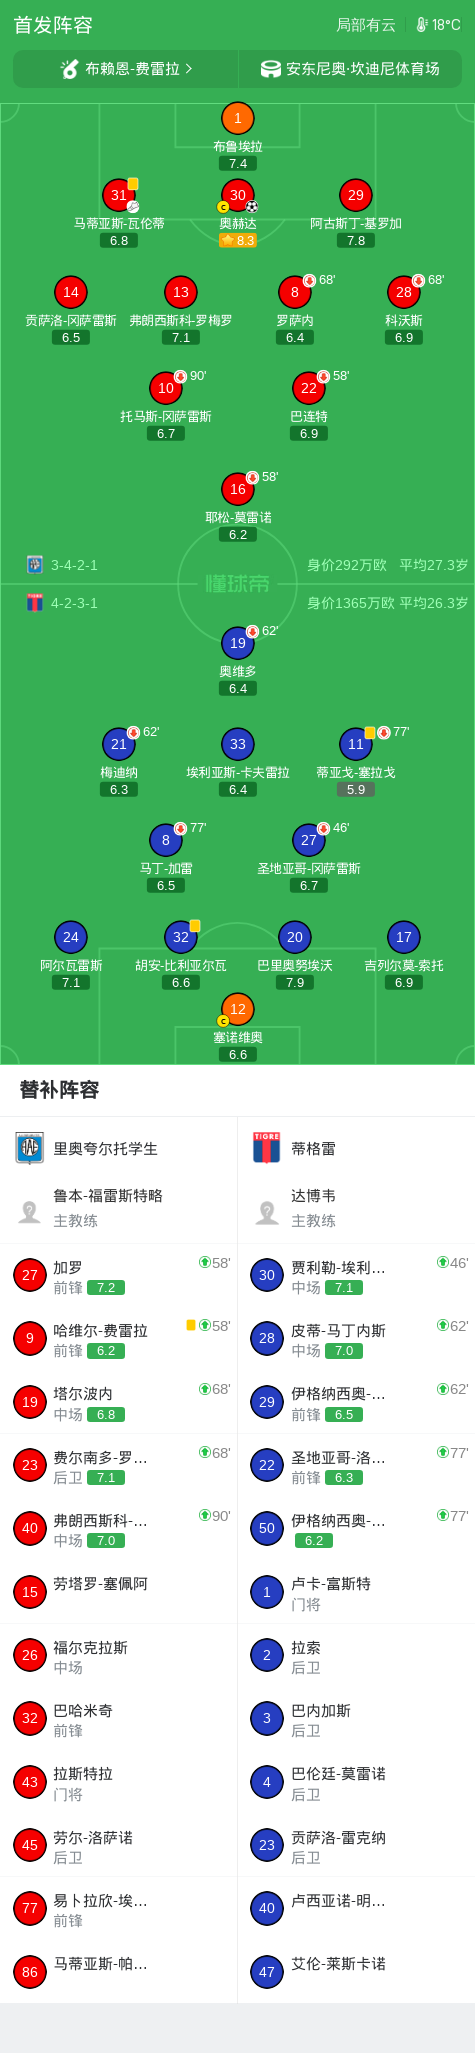Screen dimensions: 475x2053
Task: Open substitute 28 皮蒂-马丁内斯 entry
Action: coord(356,1338)
